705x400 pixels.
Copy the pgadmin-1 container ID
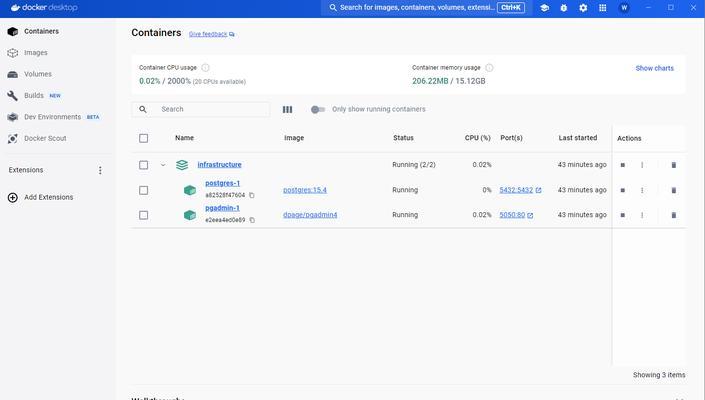(x=252, y=220)
